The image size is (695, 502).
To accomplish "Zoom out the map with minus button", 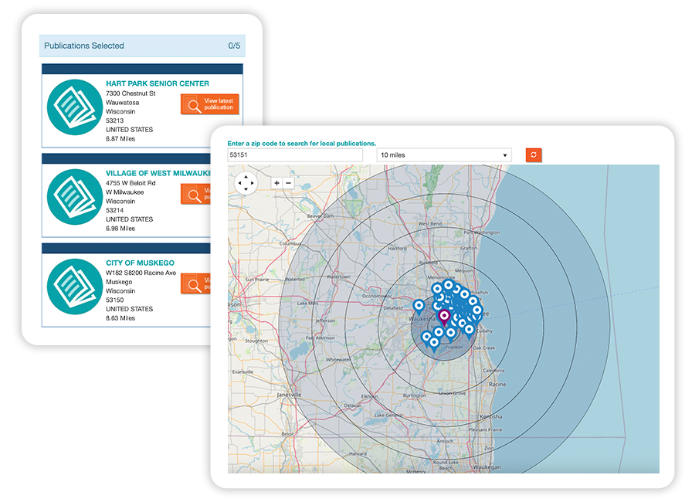I will point(289,183).
